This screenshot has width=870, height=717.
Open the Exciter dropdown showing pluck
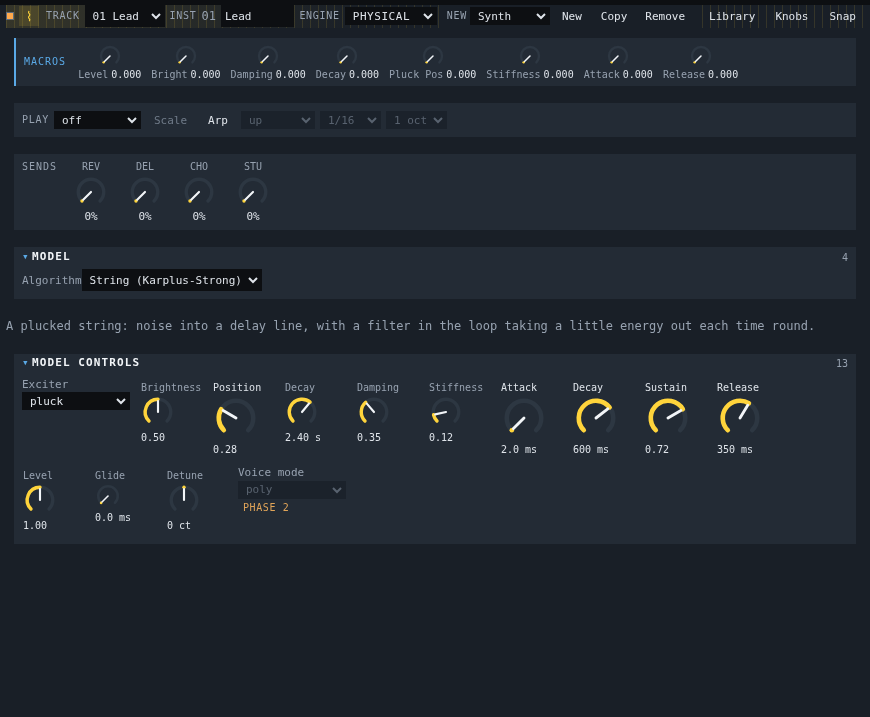[x=75, y=401]
